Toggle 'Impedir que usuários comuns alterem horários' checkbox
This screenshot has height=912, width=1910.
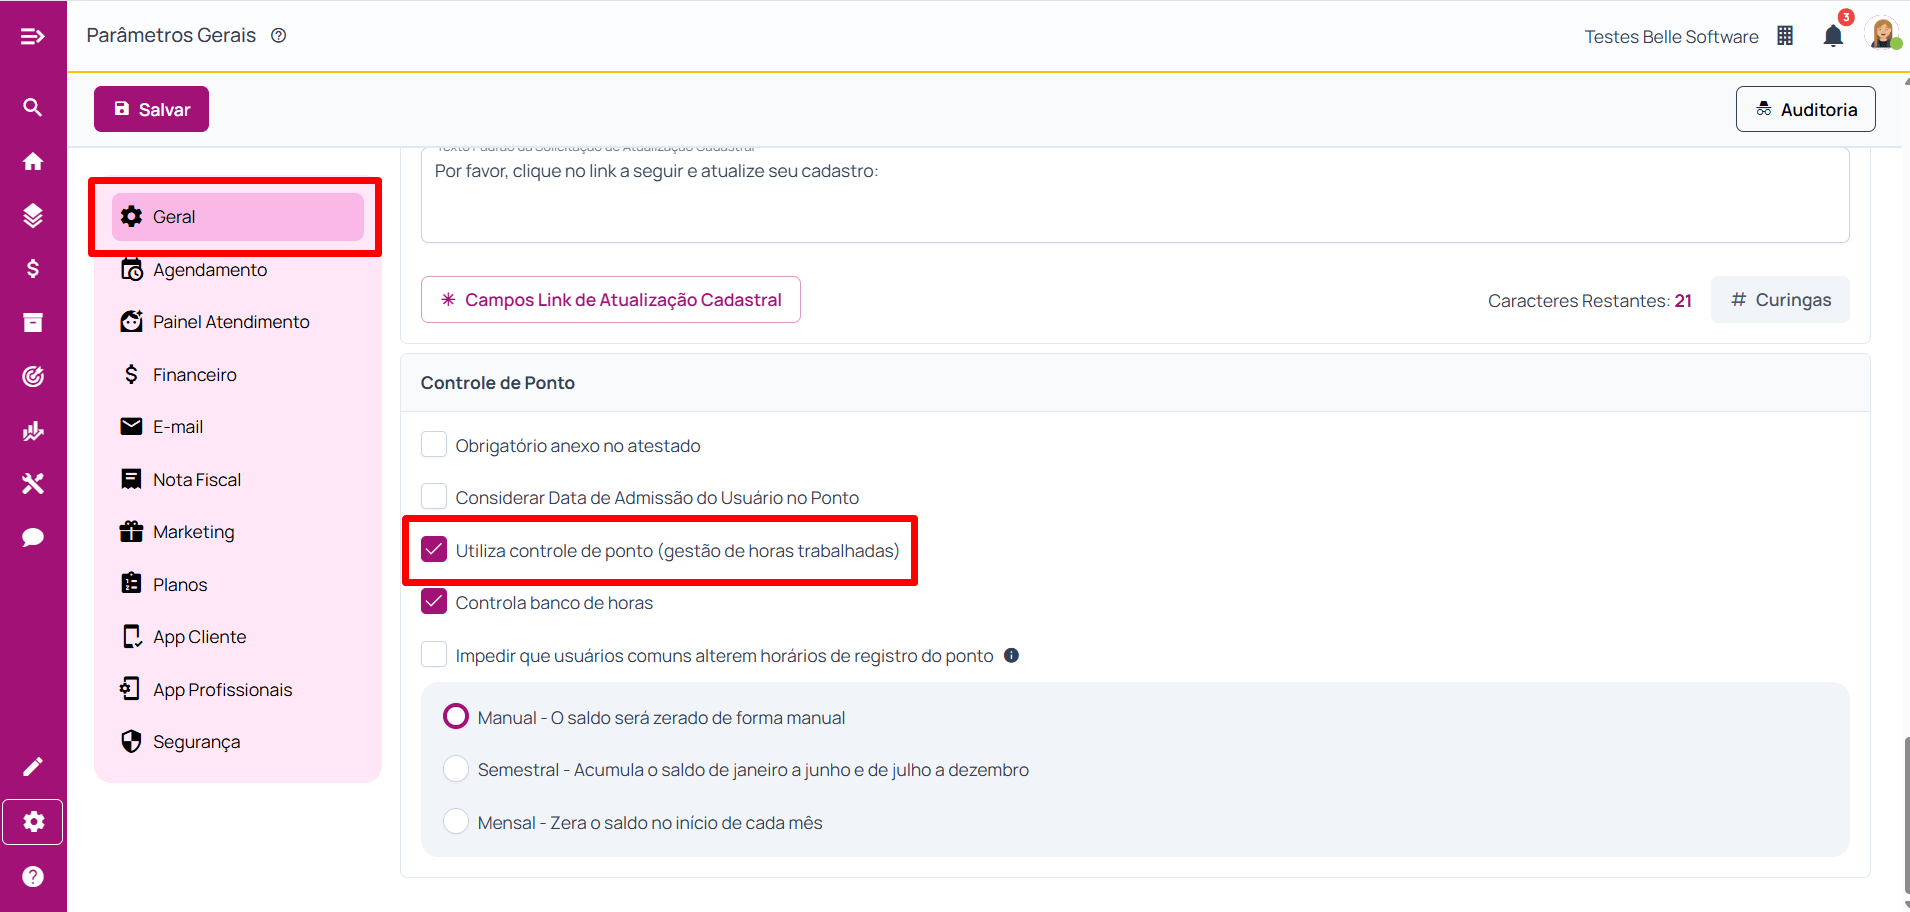pyautogui.click(x=434, y=655)
